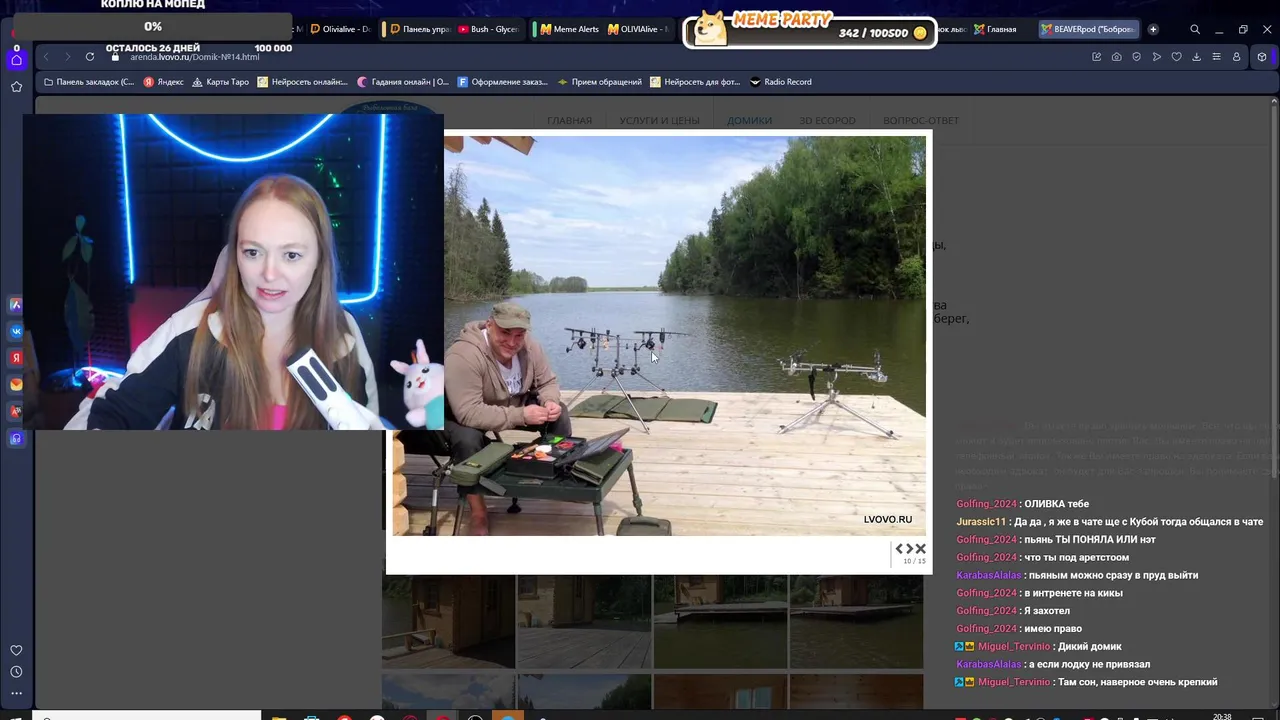Open the VK sidebar icon

[x=16, y=331]
